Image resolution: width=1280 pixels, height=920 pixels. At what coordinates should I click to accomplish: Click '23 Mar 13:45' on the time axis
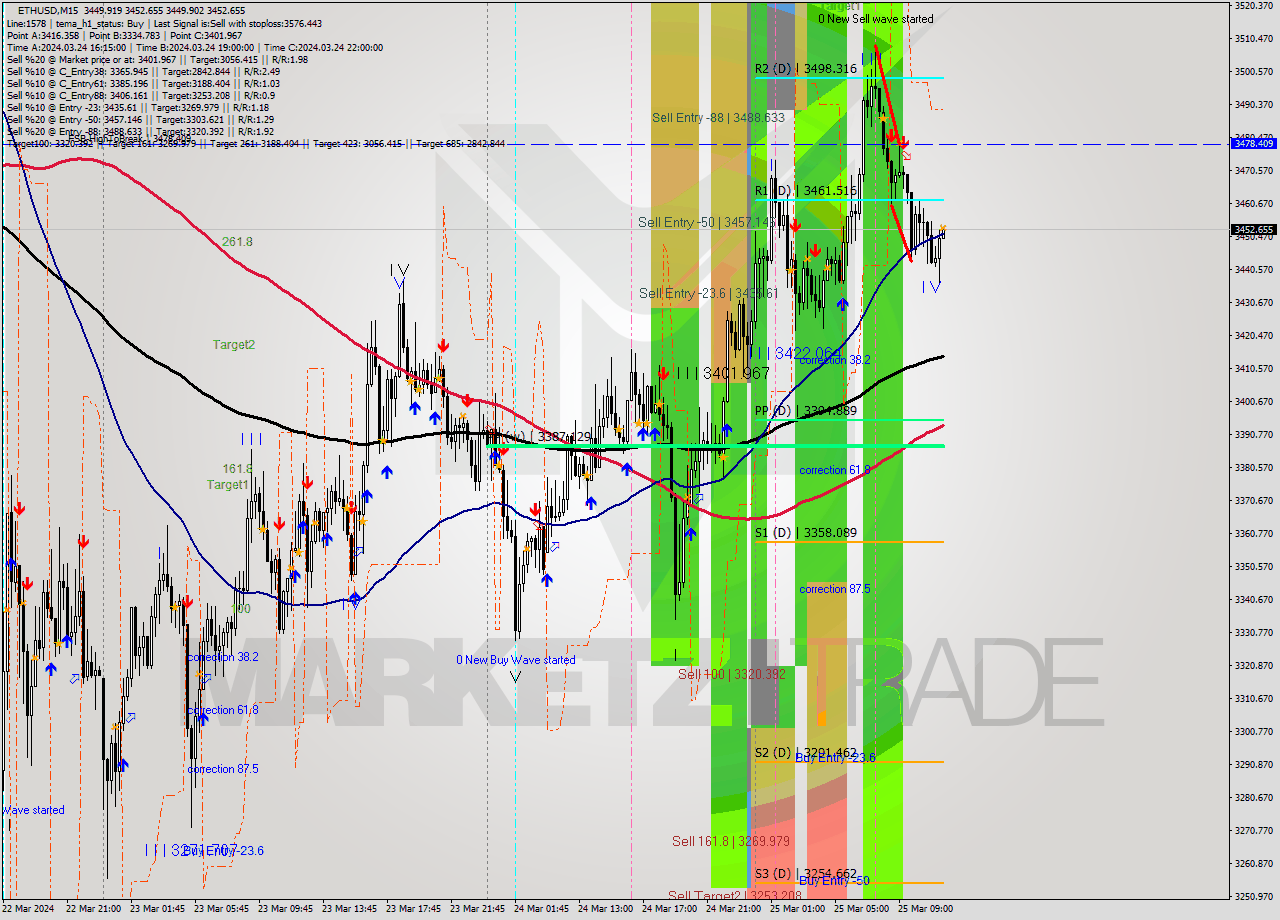(351, 908)
